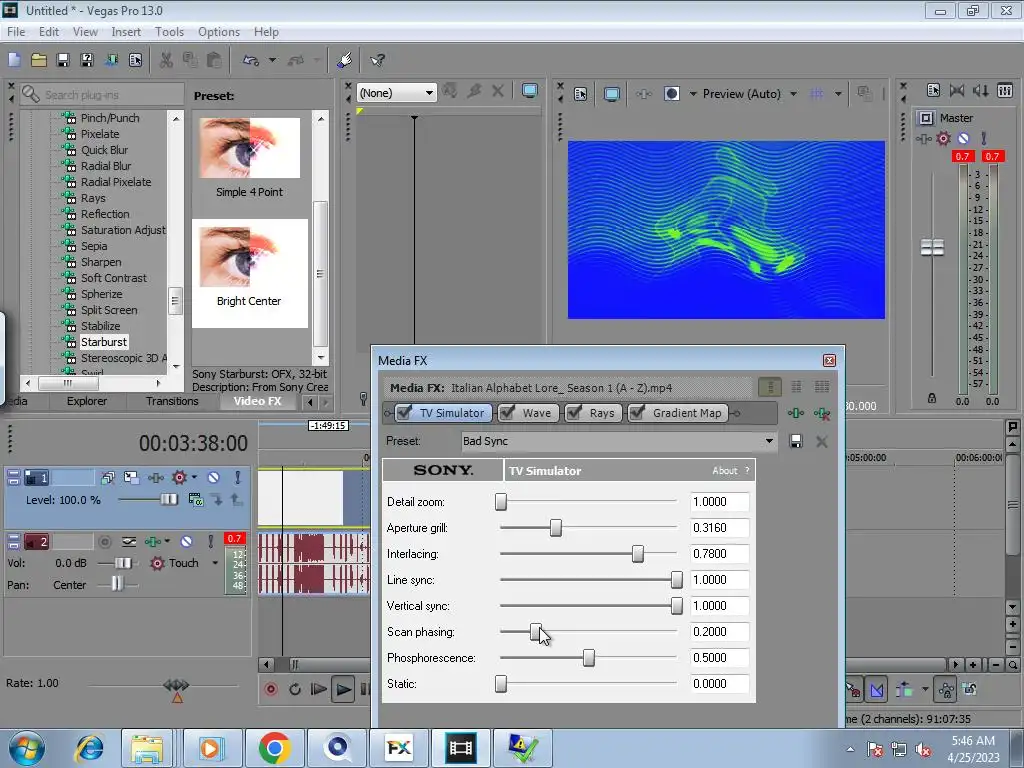The image size is (1024, 768).
Task: Click the downmix output icon in Master panel
Action: [957, 91]
